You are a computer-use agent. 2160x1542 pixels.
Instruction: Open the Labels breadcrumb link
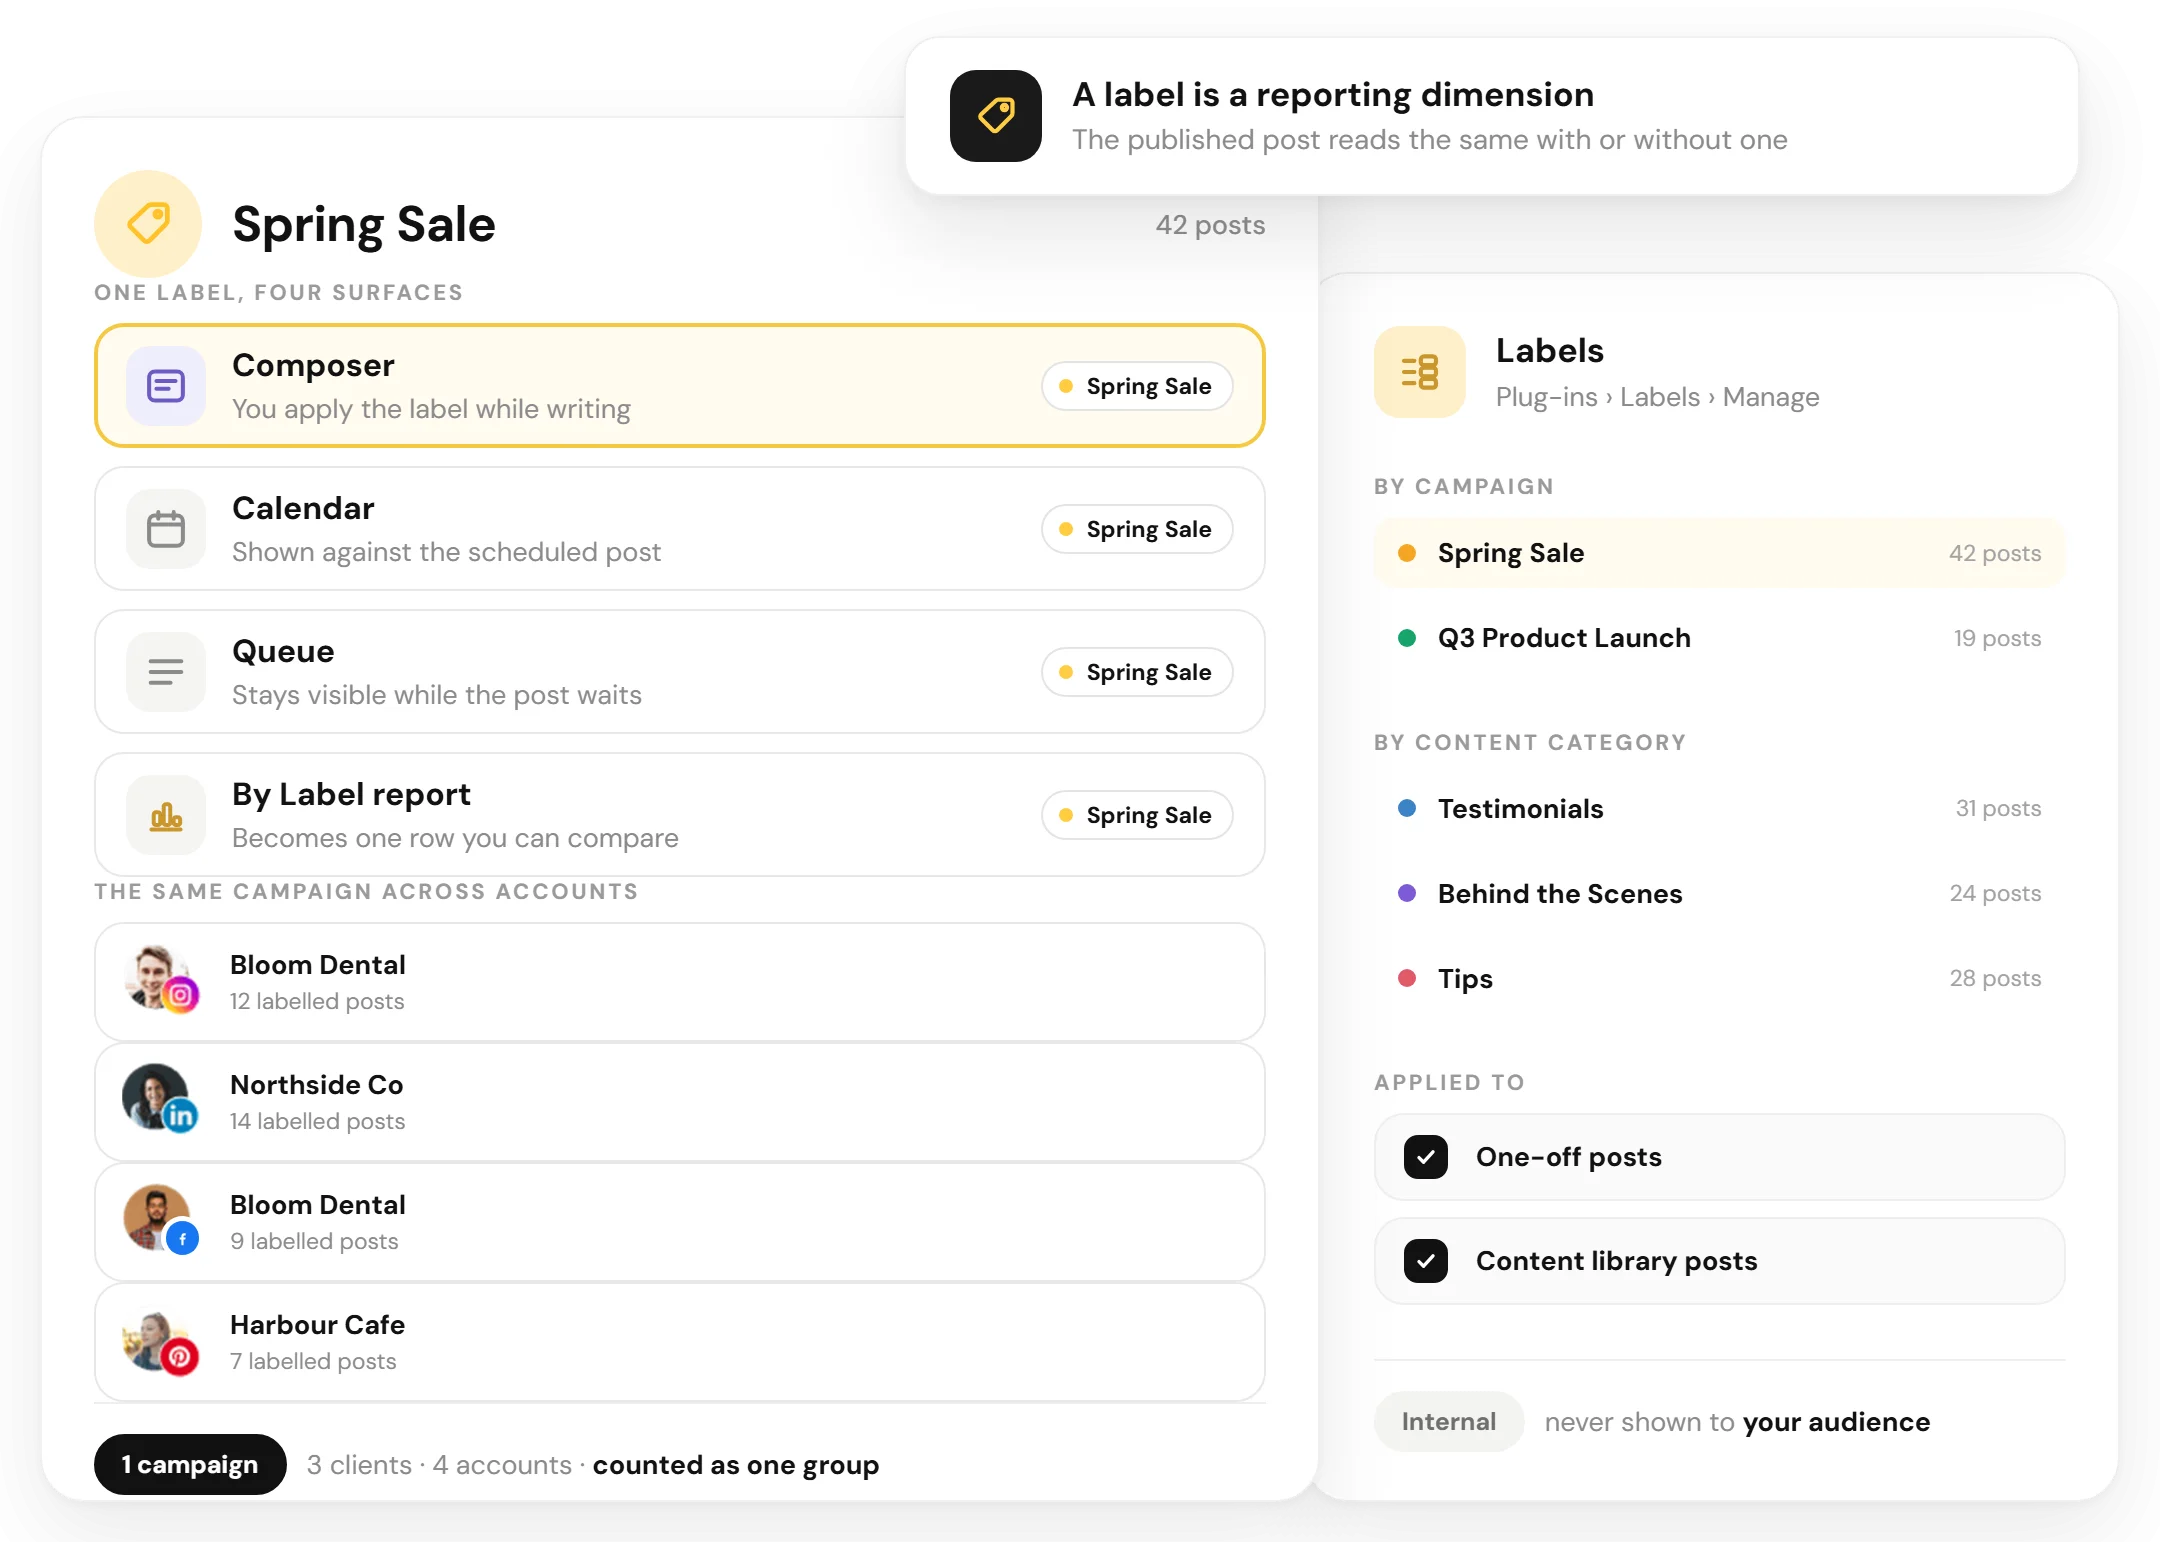1660,397
